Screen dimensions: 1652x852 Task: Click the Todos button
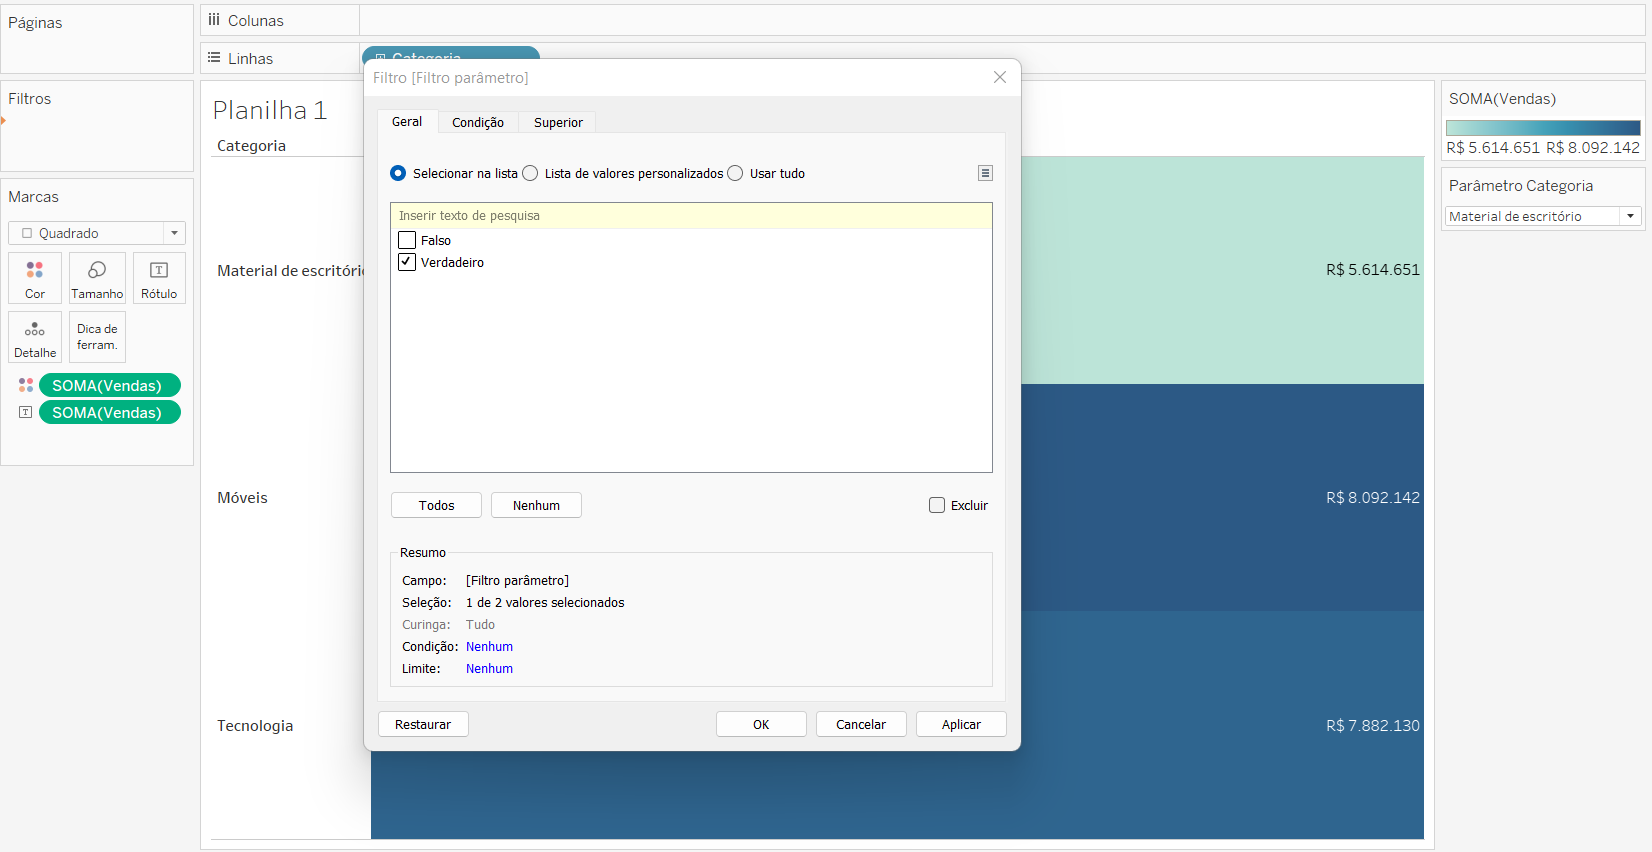pyautogui.click(x=436, y=505)
